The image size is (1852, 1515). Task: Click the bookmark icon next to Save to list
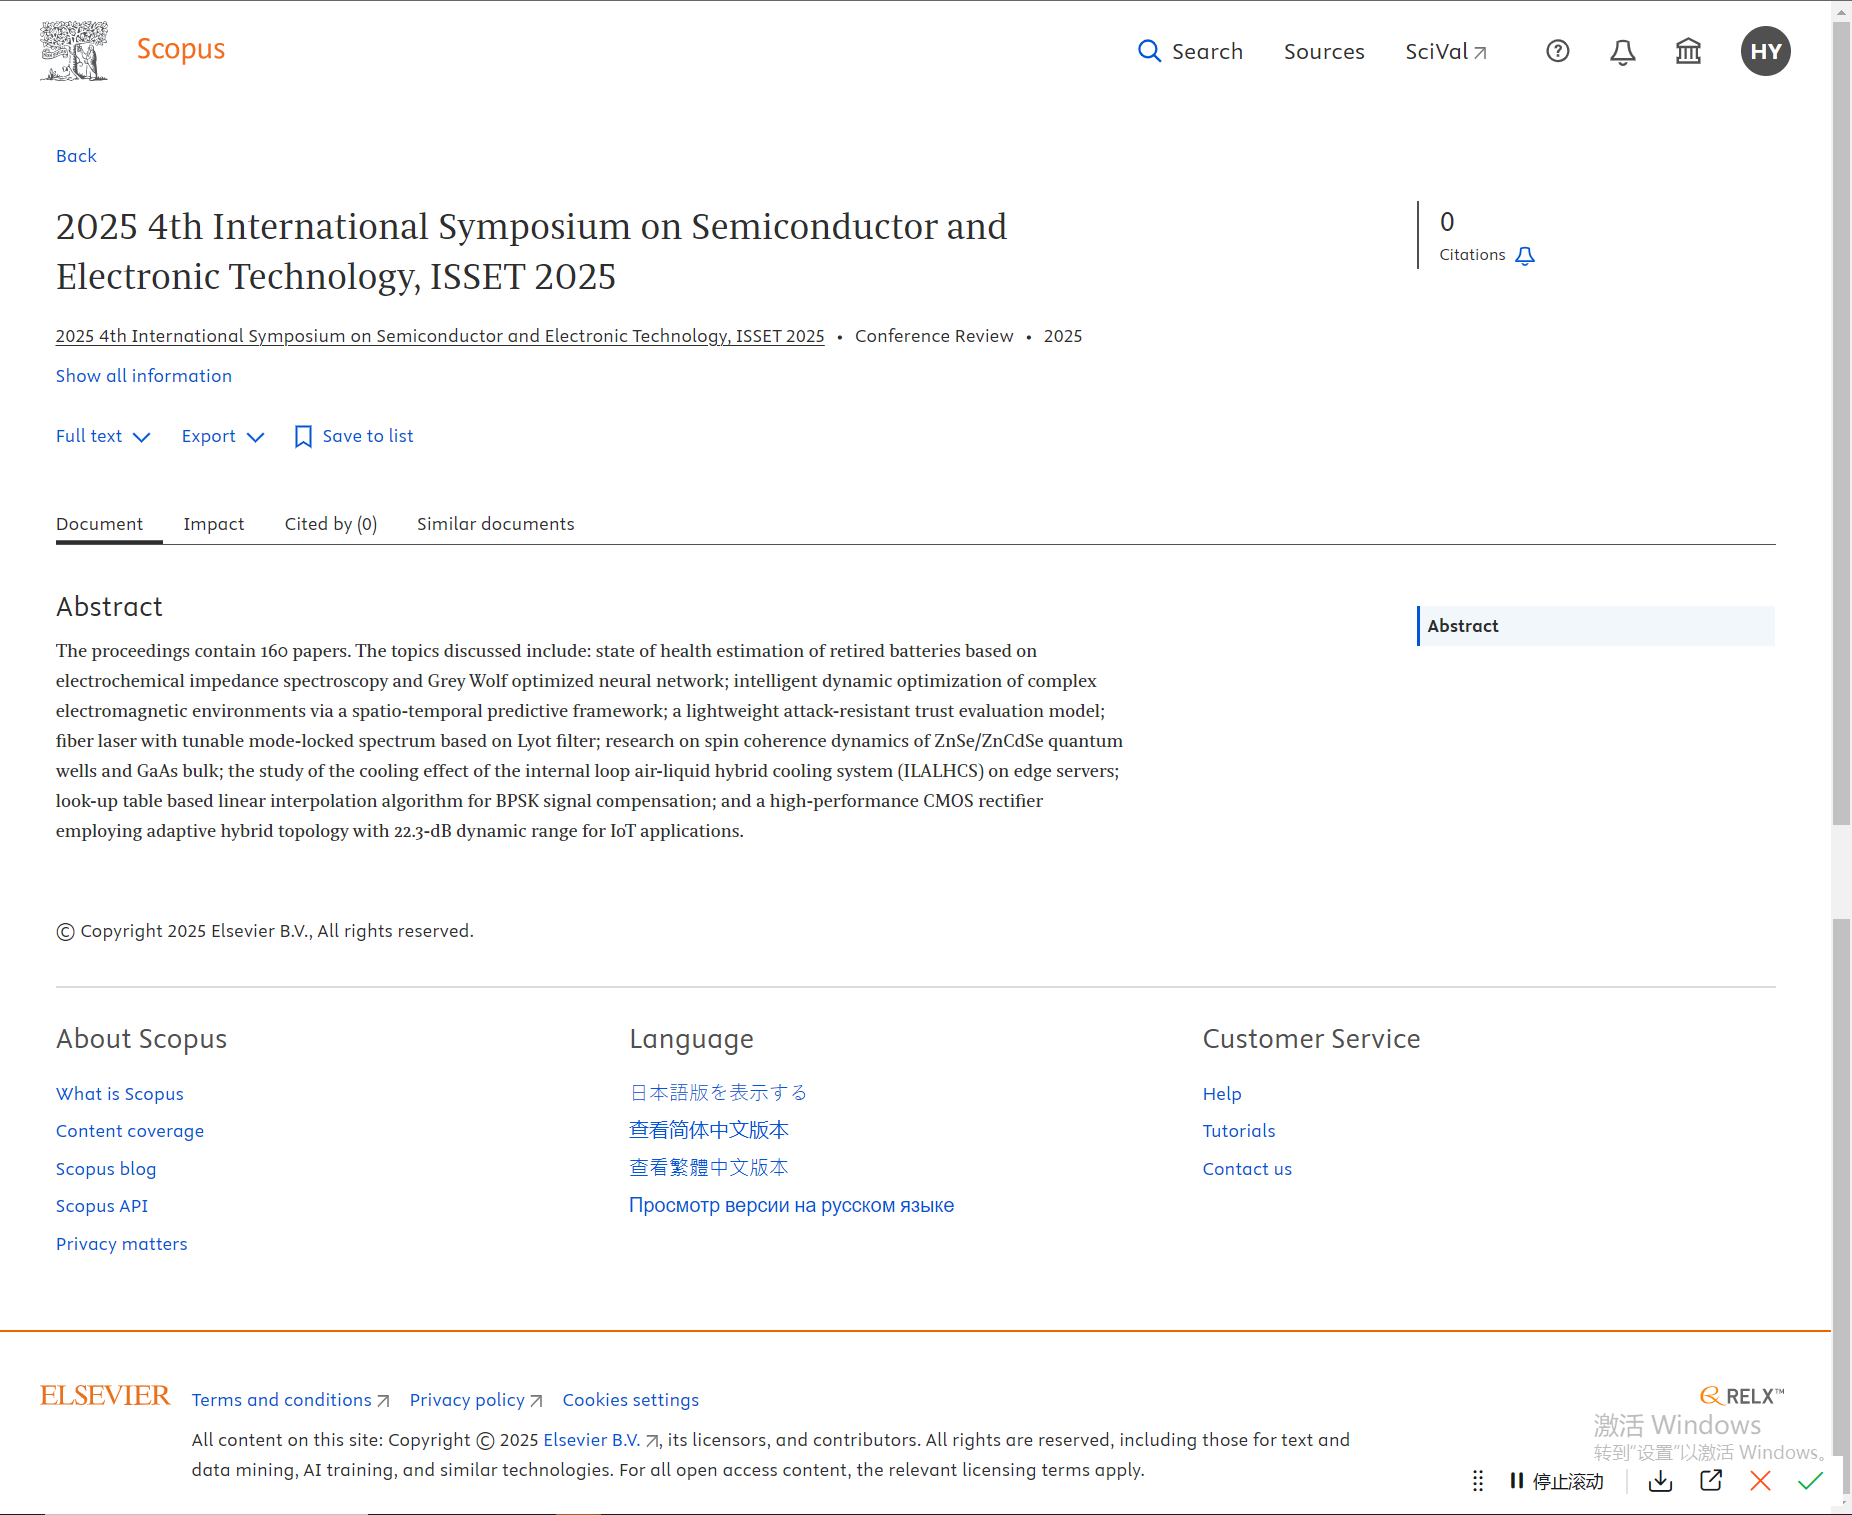(303, 436)
